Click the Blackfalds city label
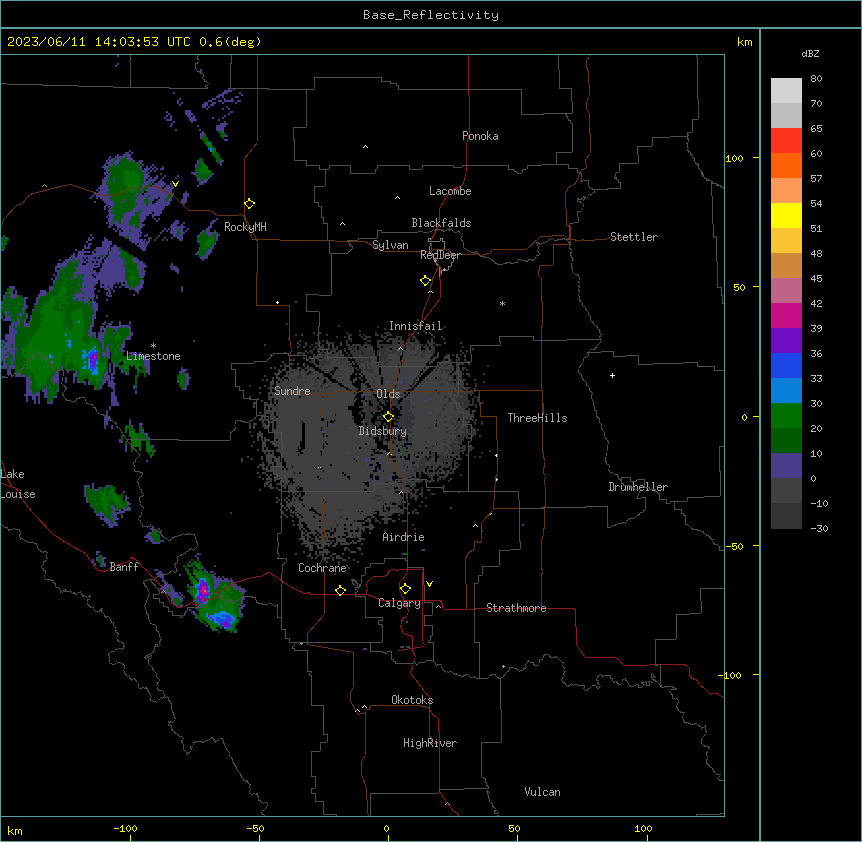This screenshot has width=862, height=842. click(441, 223)
